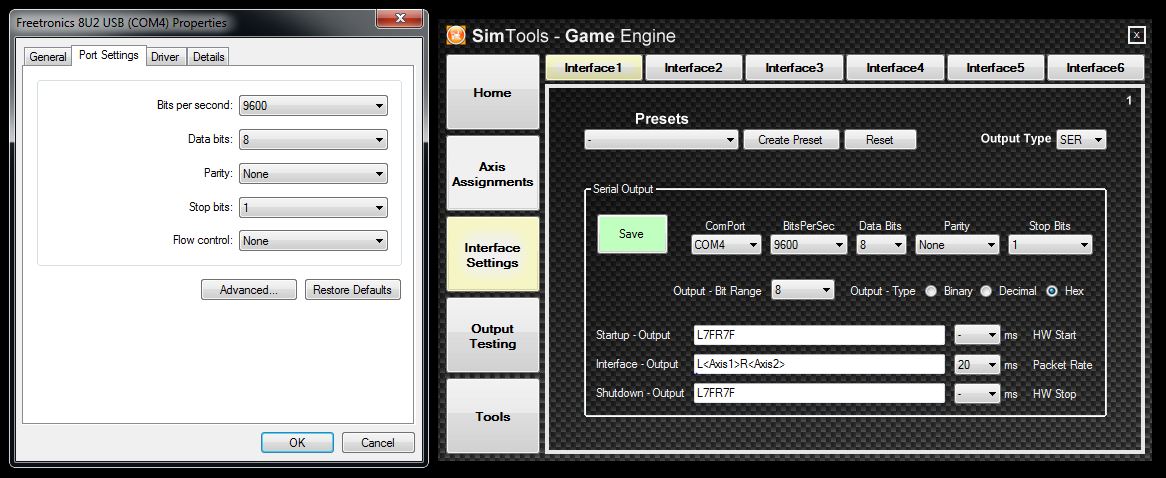
Task: Click the Restore Defaults button
Action: click(352, 290)
